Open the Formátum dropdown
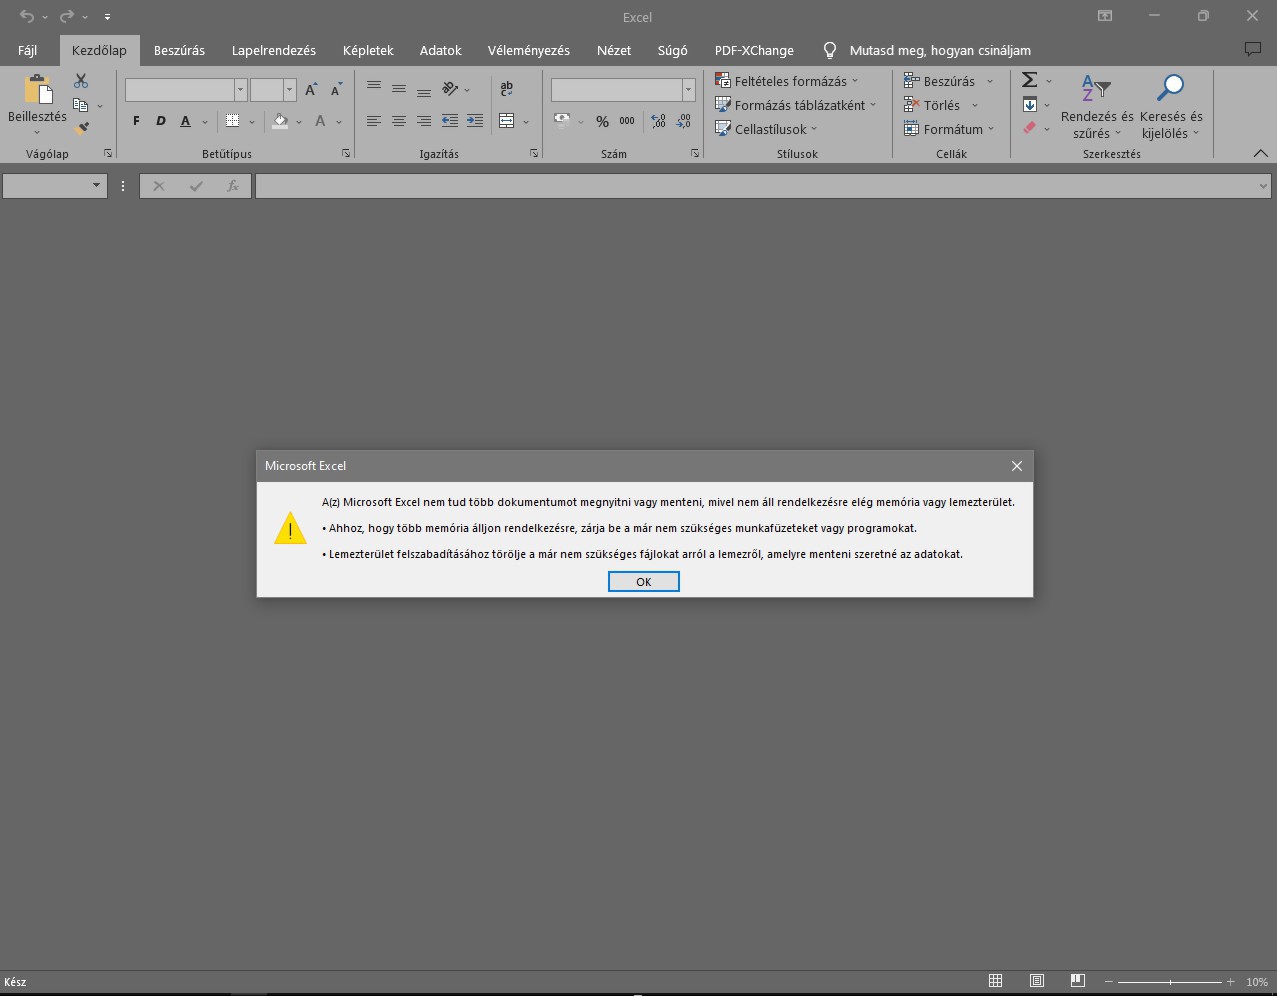Screen dimensions: 1277x996 [x=949, y=129]
